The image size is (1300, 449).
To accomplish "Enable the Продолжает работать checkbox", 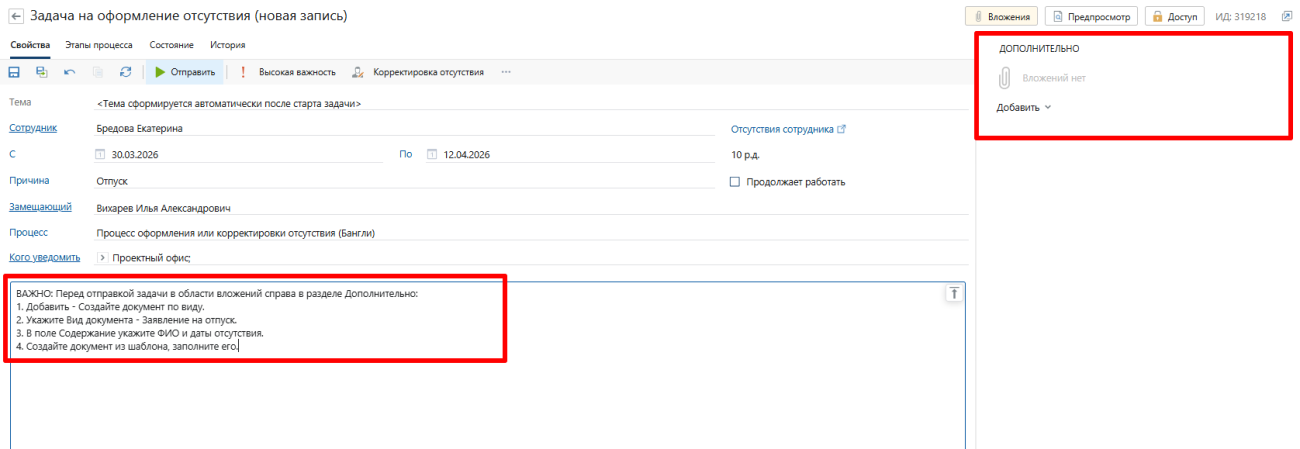I will 736,182.
